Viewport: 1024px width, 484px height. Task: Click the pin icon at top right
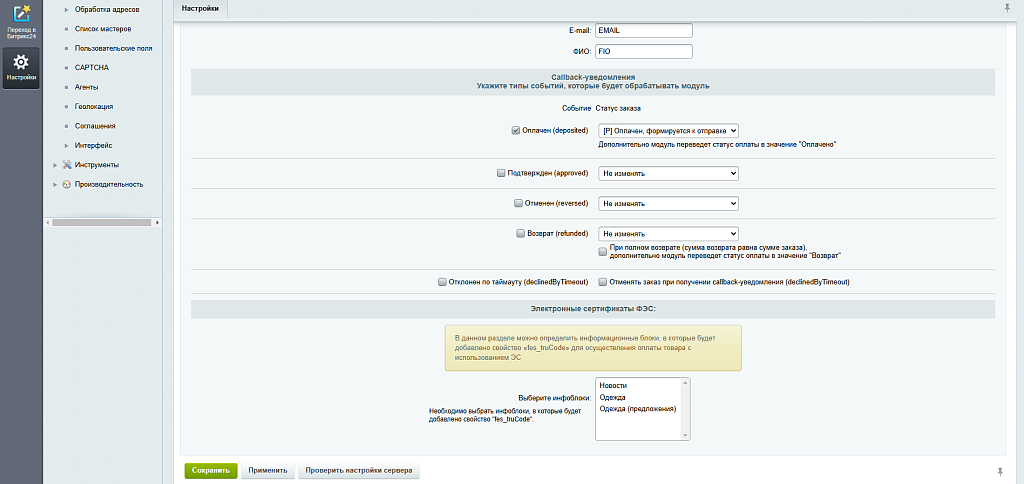(x=1006, y=8)
